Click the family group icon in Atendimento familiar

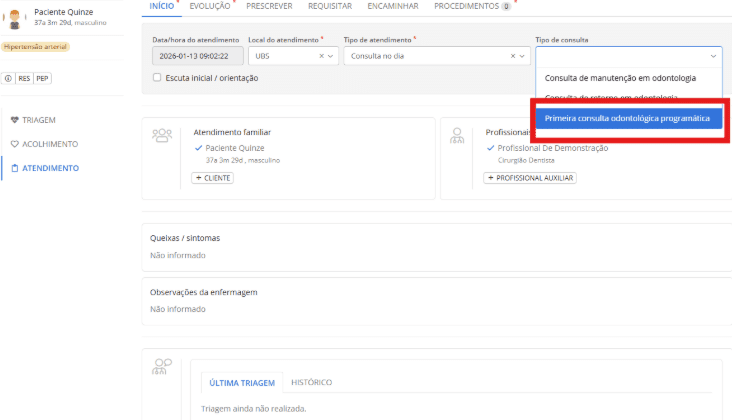tap(162, 136)
